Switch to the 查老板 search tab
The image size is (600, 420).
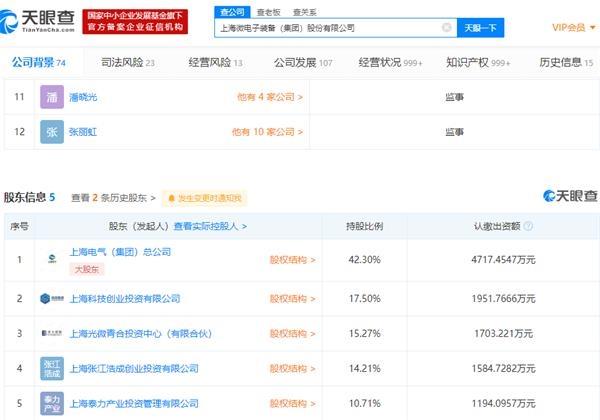[x=269, y=12]
